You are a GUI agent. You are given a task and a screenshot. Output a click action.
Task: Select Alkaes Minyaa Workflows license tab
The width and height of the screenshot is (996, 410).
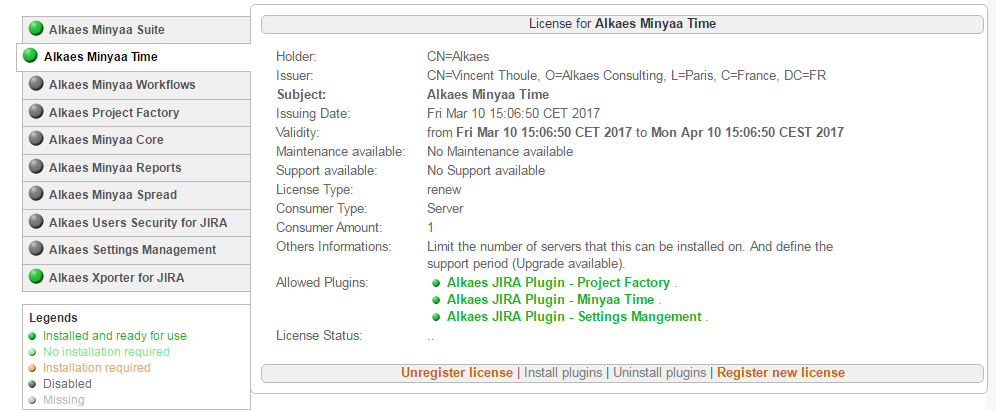(x=122, y=85)
